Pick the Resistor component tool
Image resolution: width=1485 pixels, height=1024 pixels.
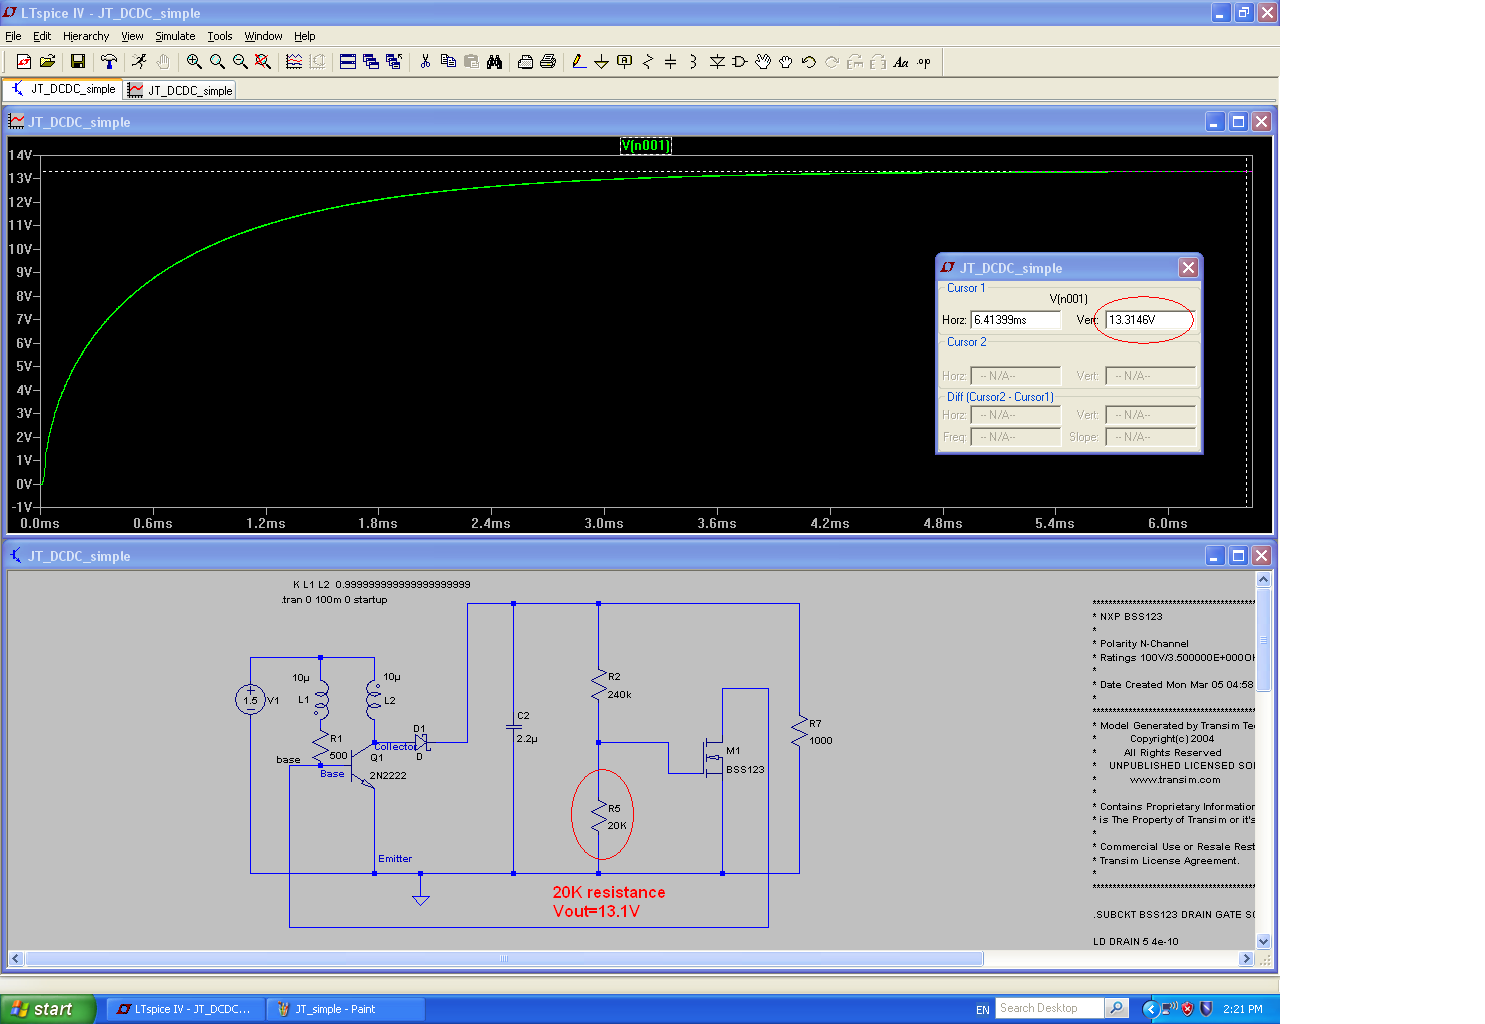tap(647, 62)
